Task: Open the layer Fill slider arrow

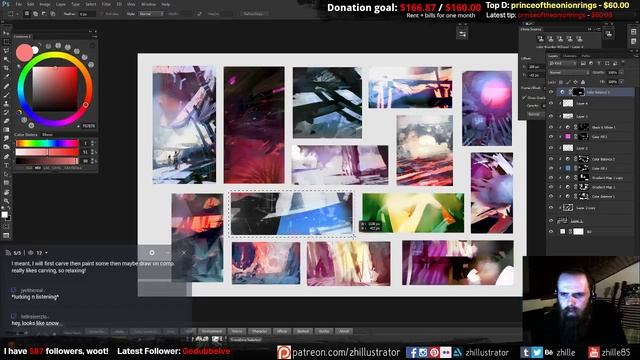Action: (x=621, y=82)
